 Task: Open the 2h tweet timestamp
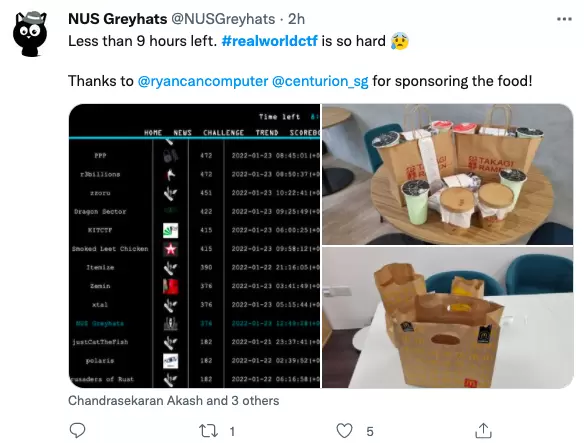tap(296, 19)
